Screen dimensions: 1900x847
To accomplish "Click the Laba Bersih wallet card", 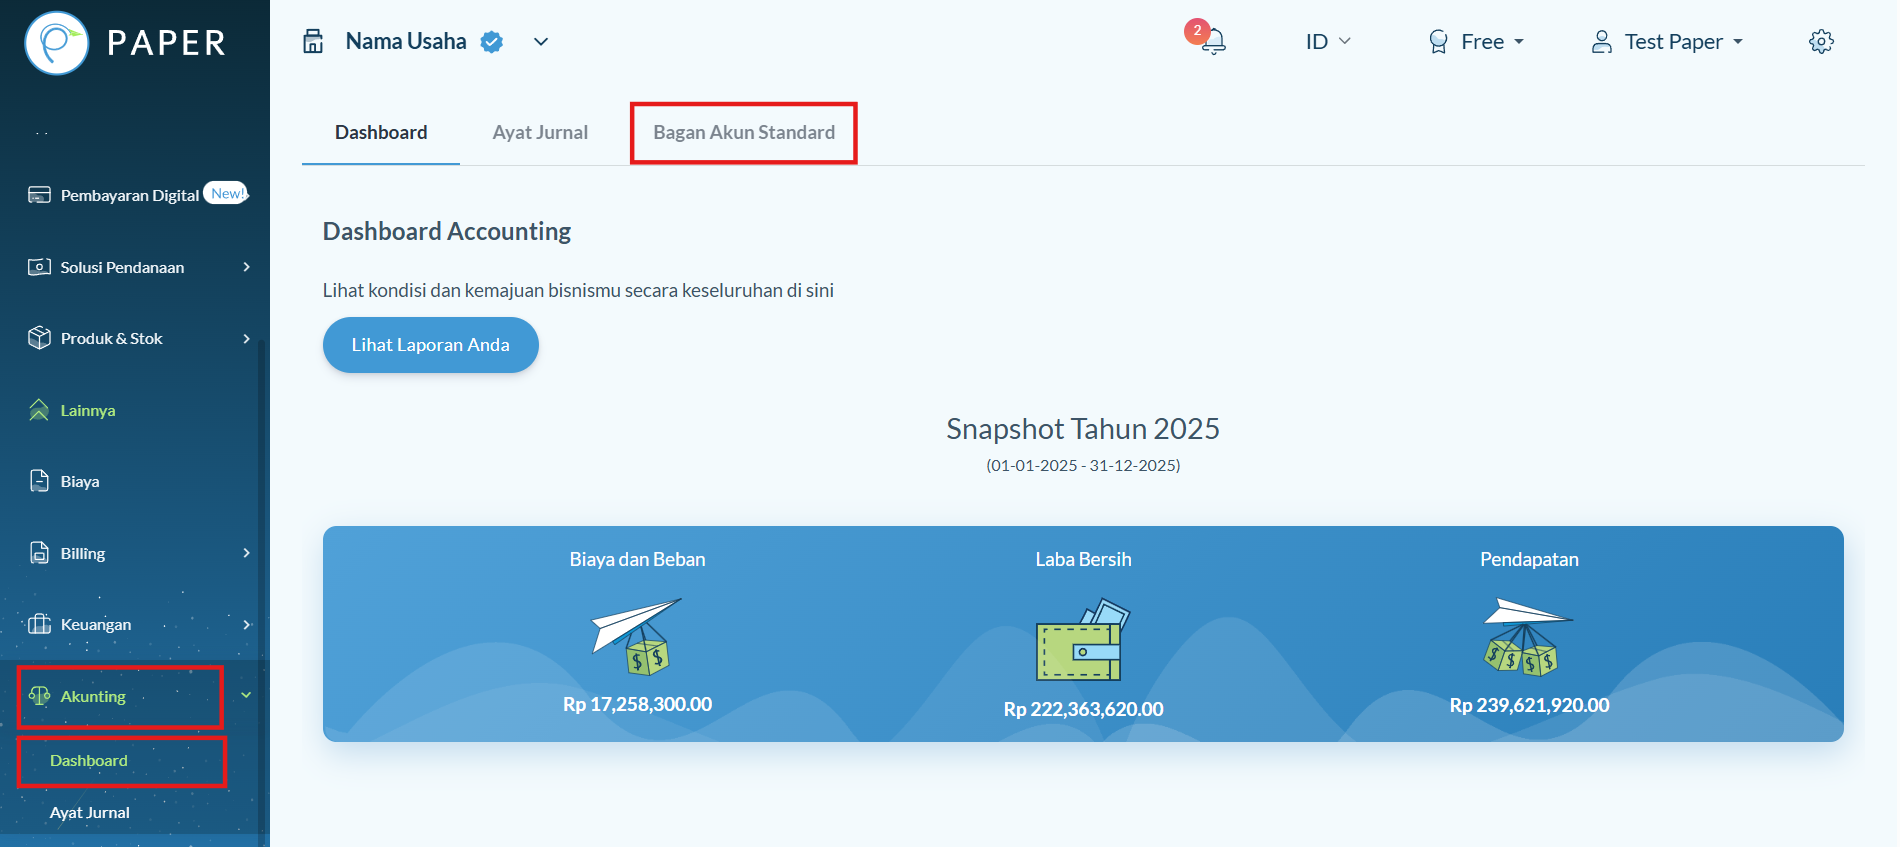I will pyautogui.click(x=1083, y=634).
